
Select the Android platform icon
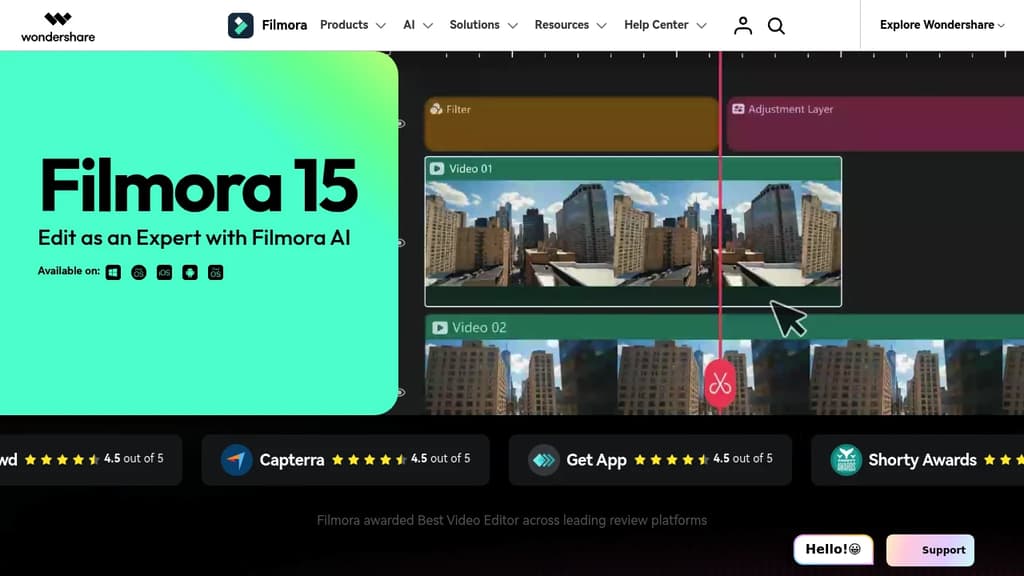coord(189,272)
